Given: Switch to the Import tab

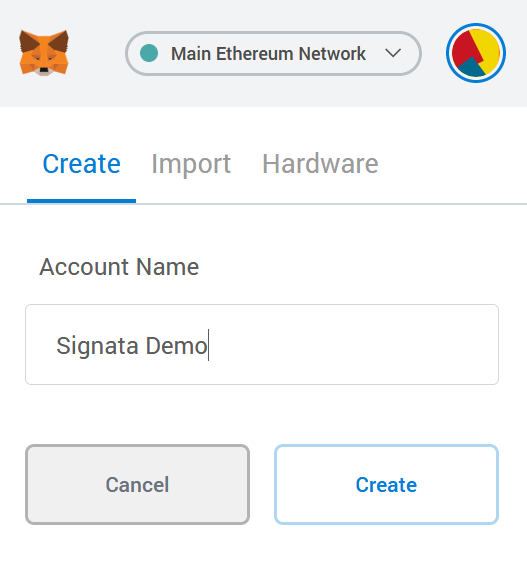Looking at the screenshot, I should coord(191,164).
